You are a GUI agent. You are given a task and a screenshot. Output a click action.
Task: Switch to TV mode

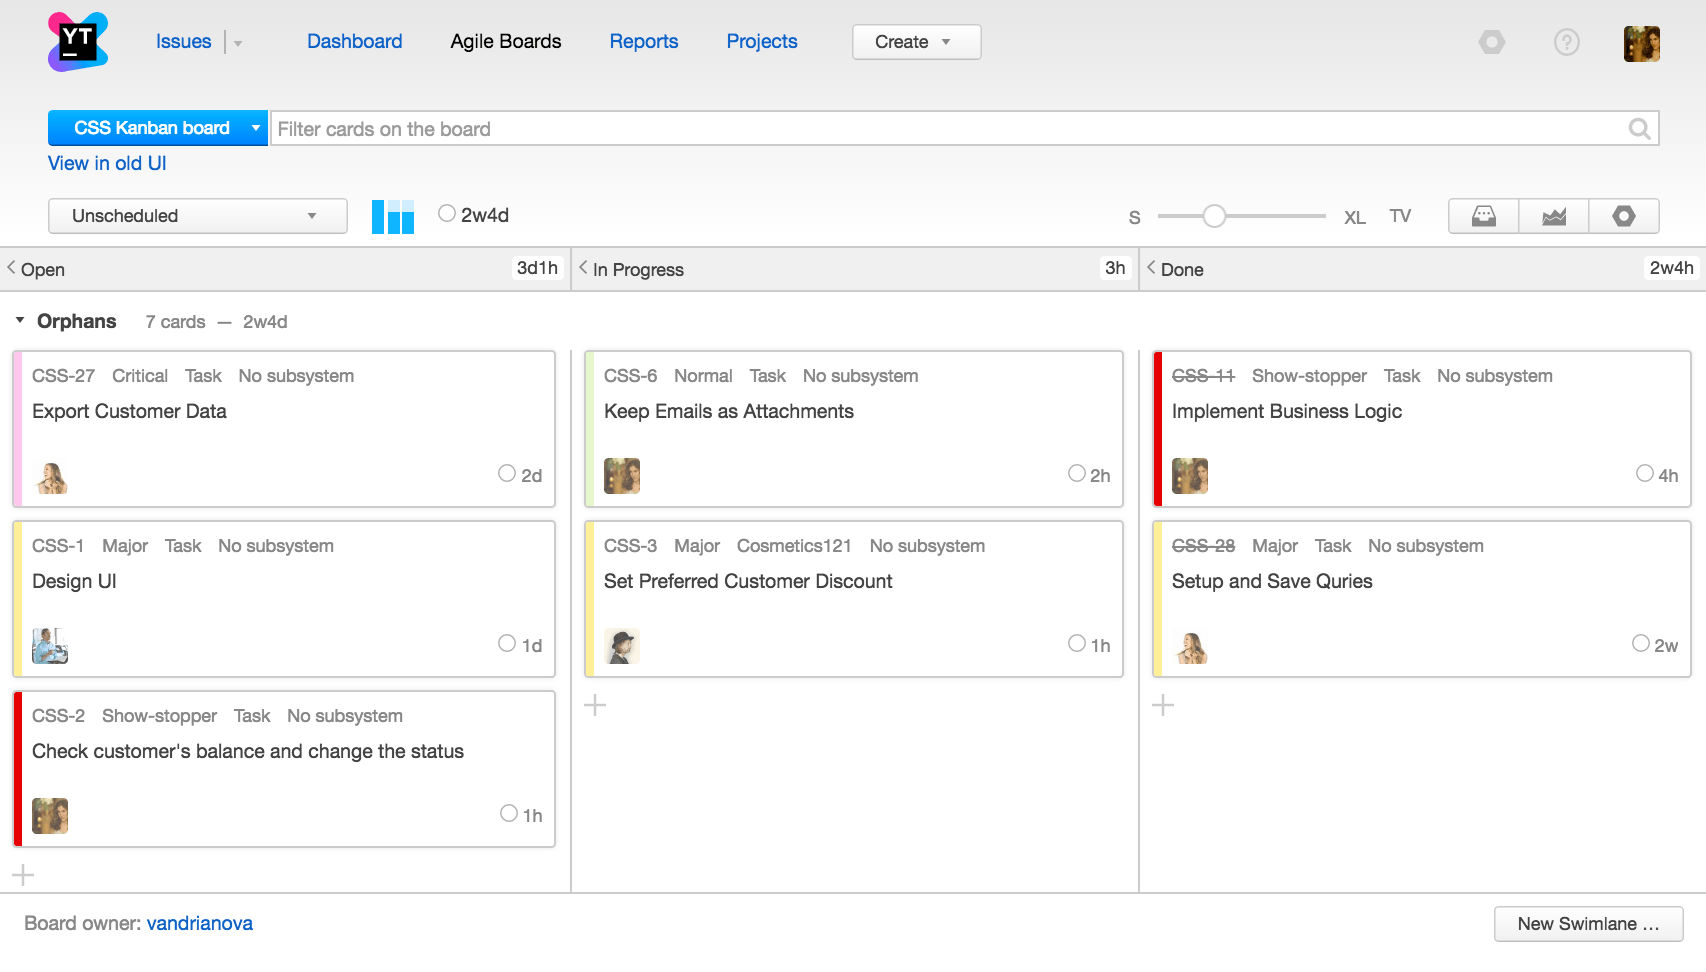tap(1399, 216)
